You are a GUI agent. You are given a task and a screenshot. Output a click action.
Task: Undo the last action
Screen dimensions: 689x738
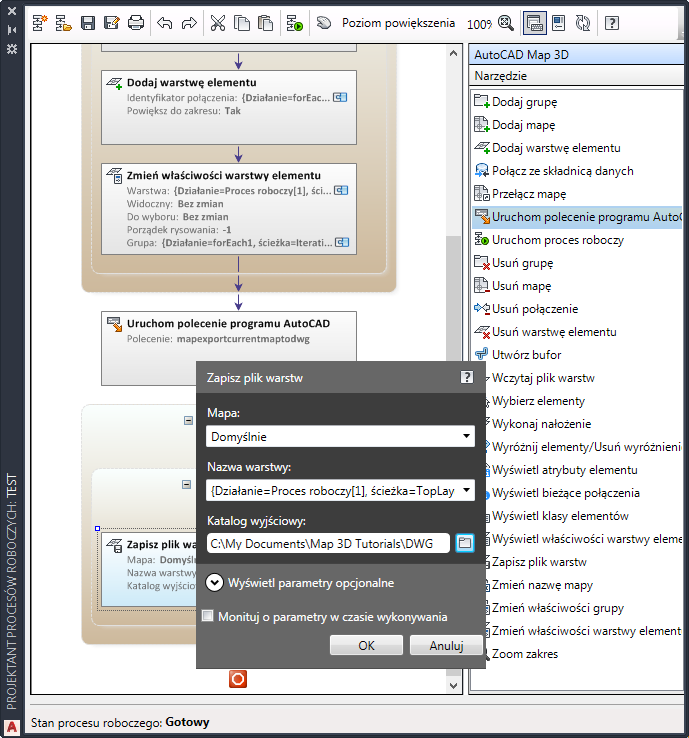[x=165, y=23]
